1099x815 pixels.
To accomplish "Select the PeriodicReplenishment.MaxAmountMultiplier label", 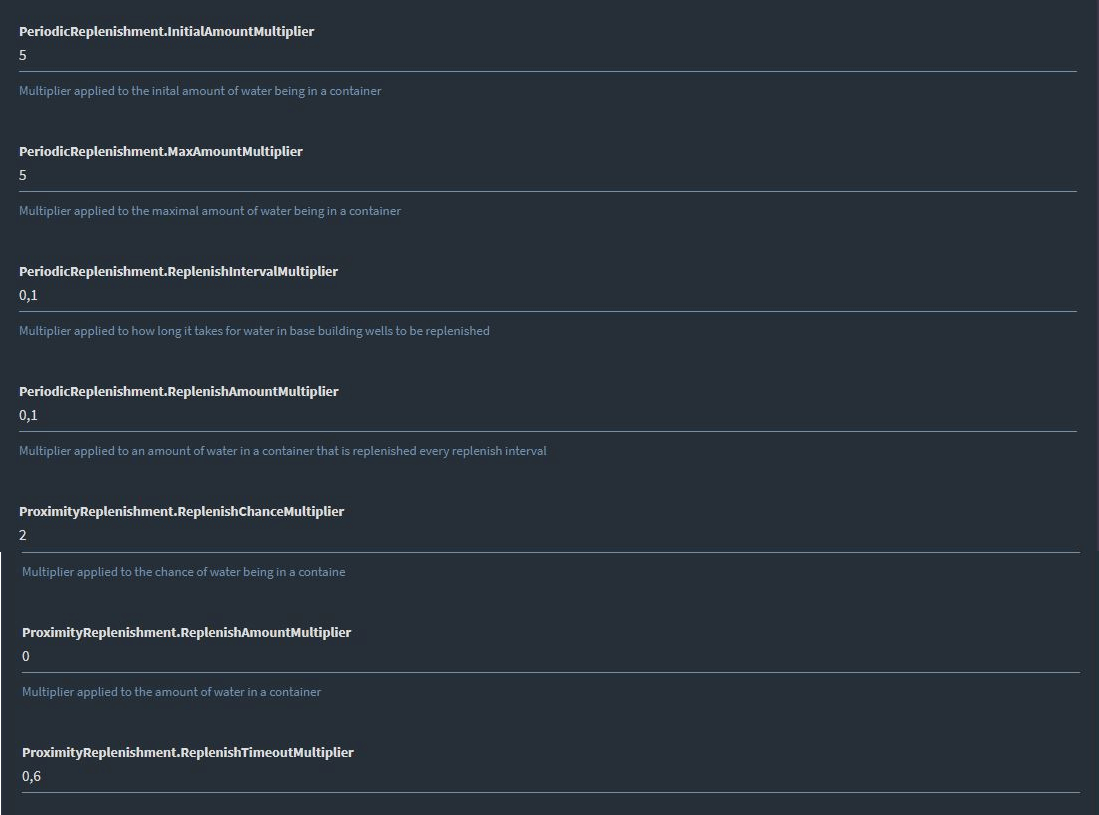I will pos(161,151).
